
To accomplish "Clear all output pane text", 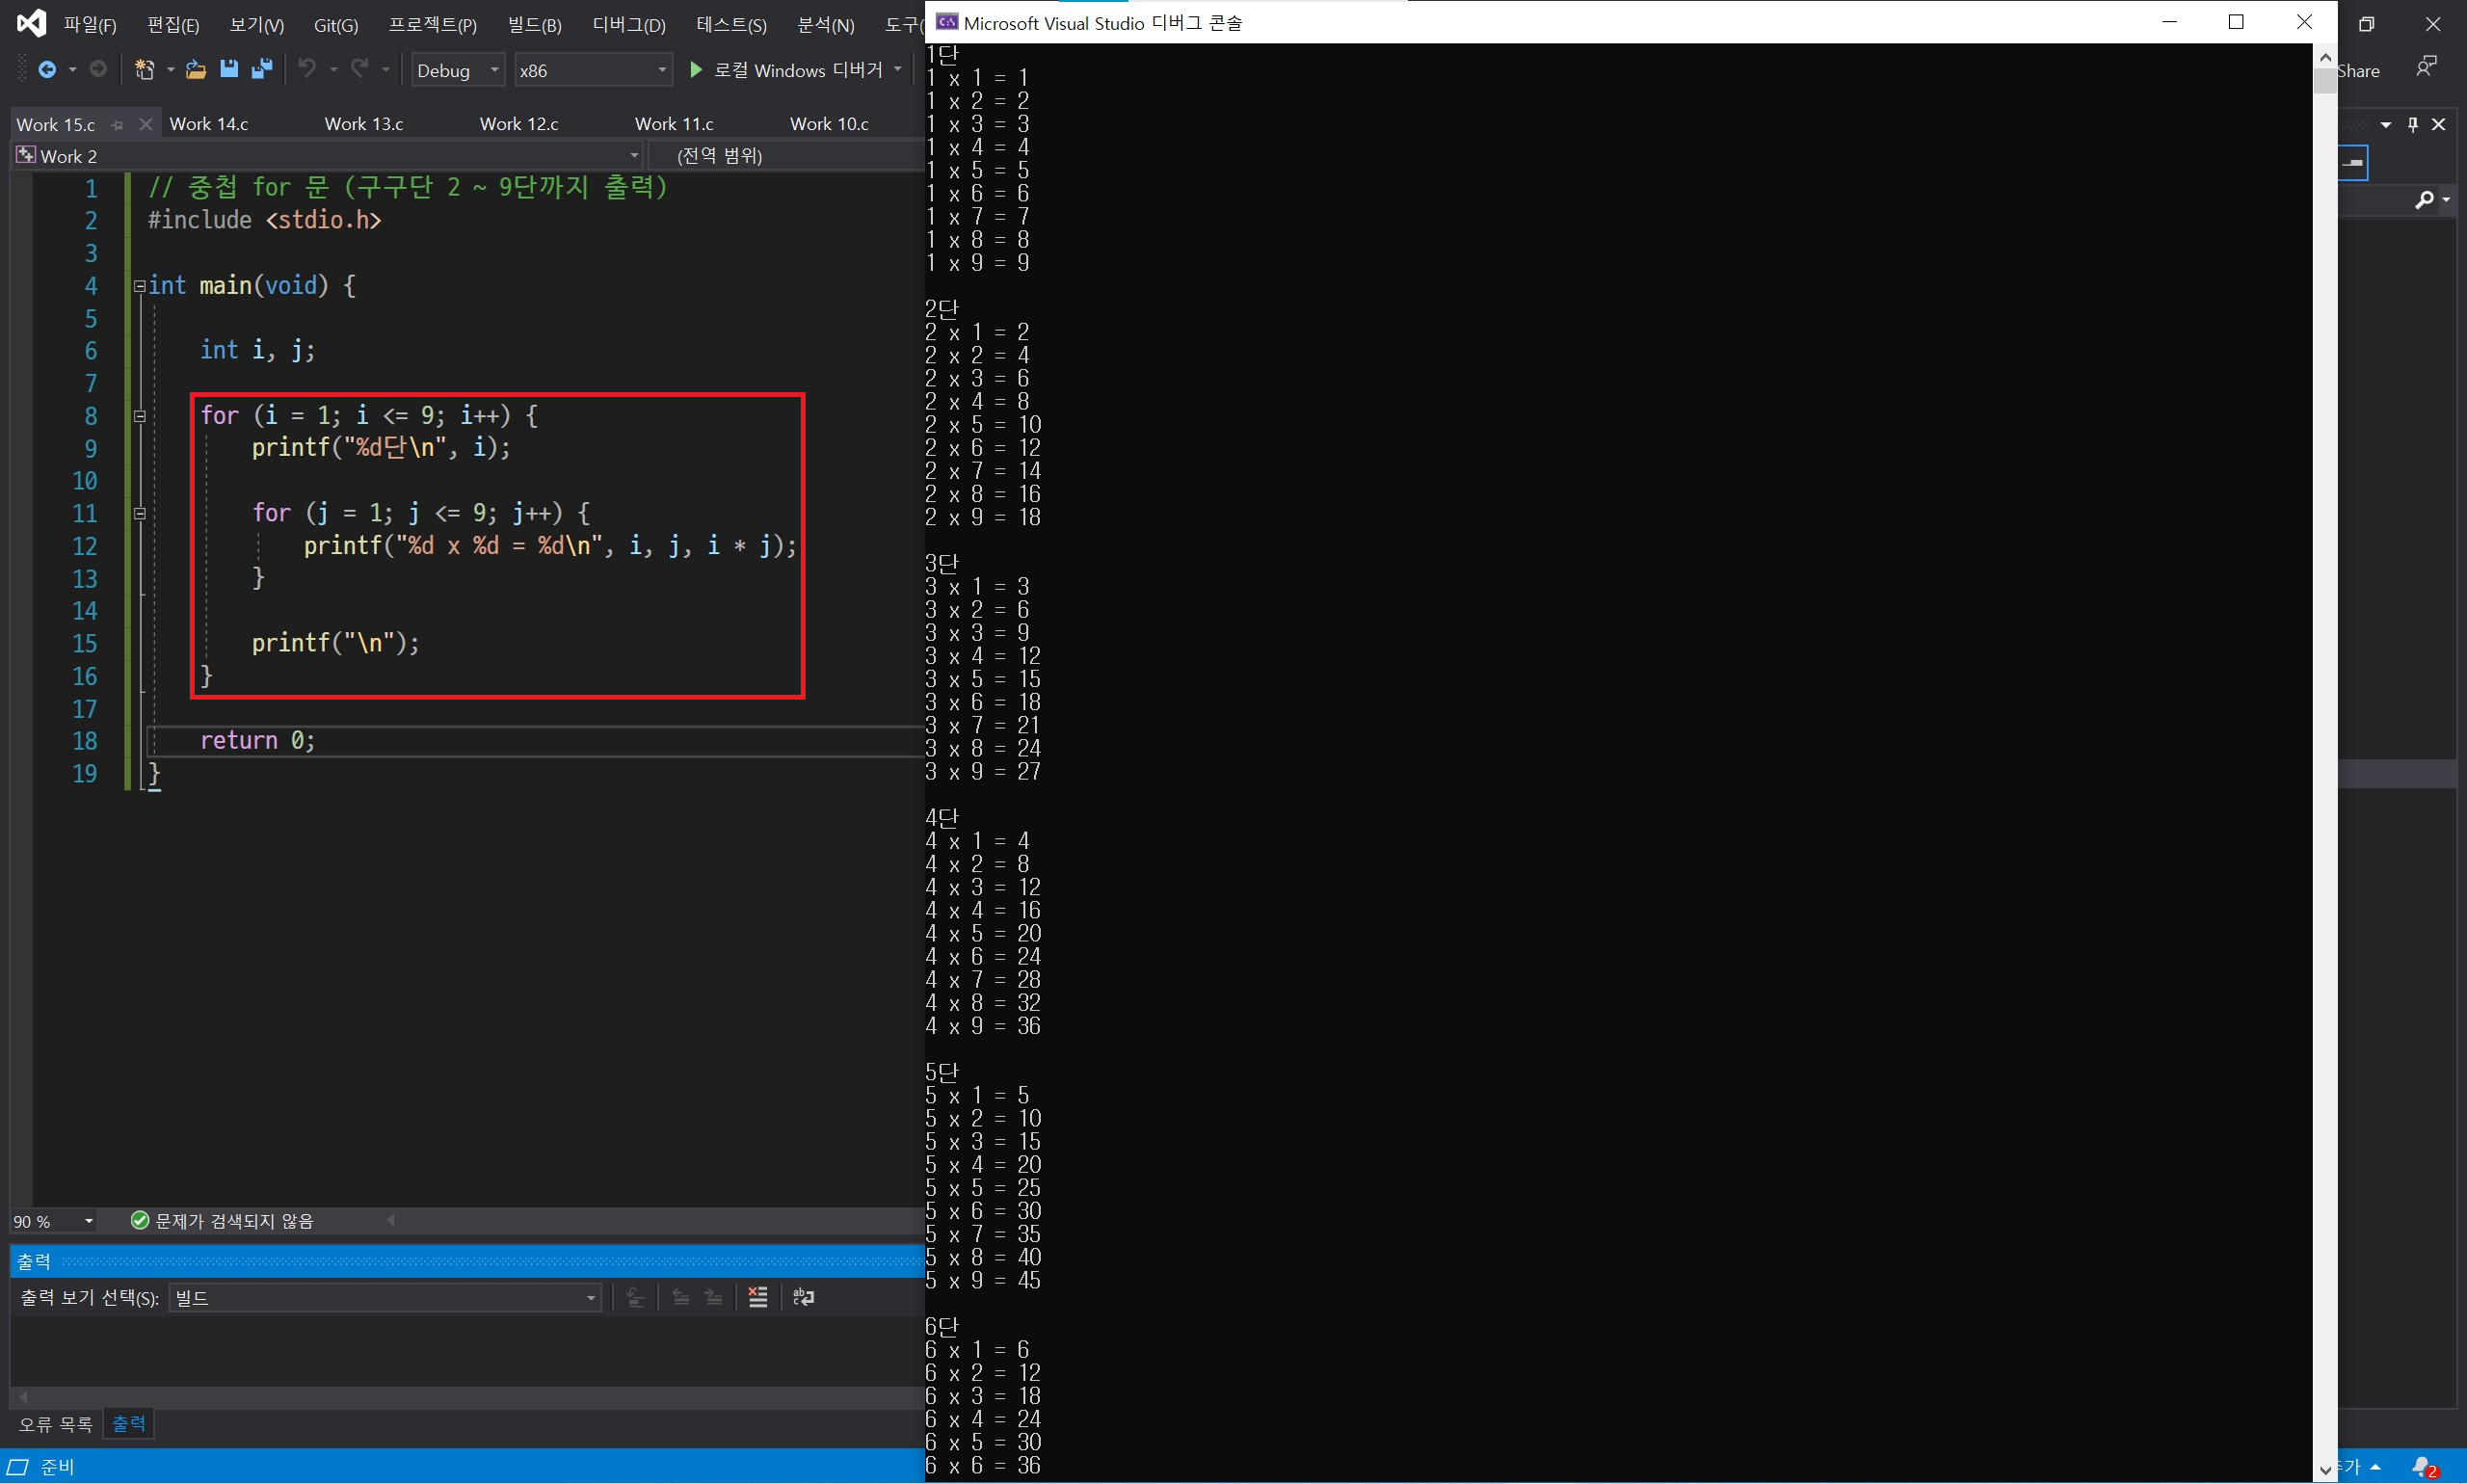I will (x=758, y=1297).
